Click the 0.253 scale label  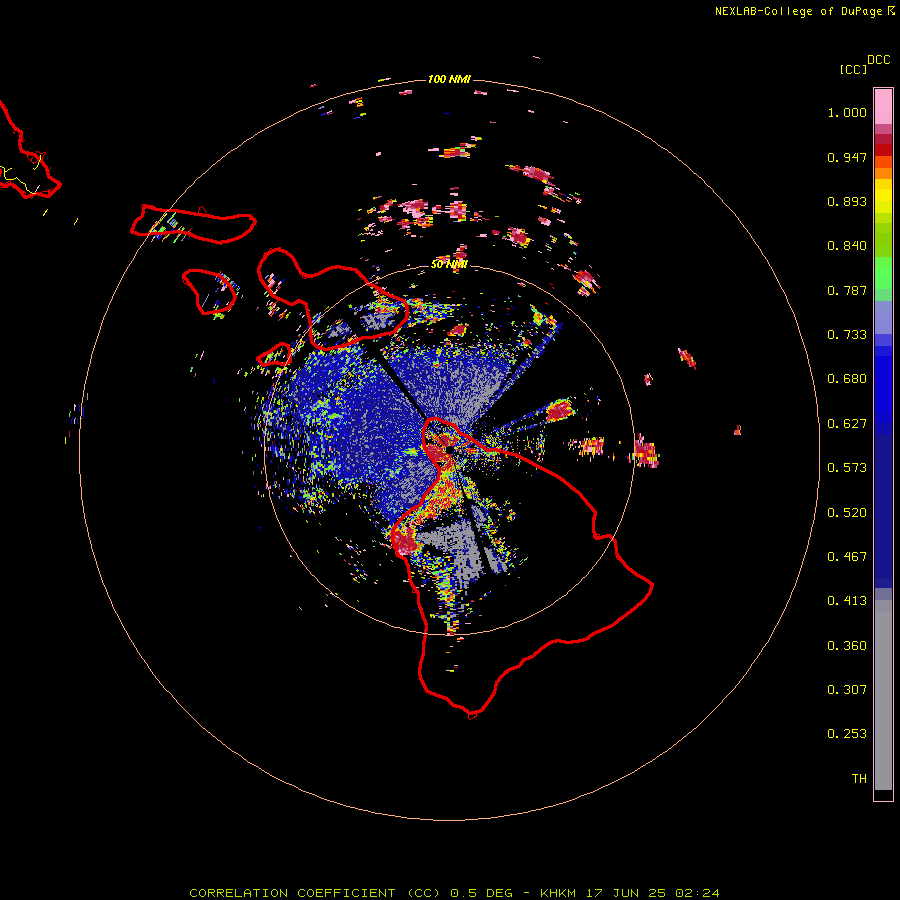847,734
